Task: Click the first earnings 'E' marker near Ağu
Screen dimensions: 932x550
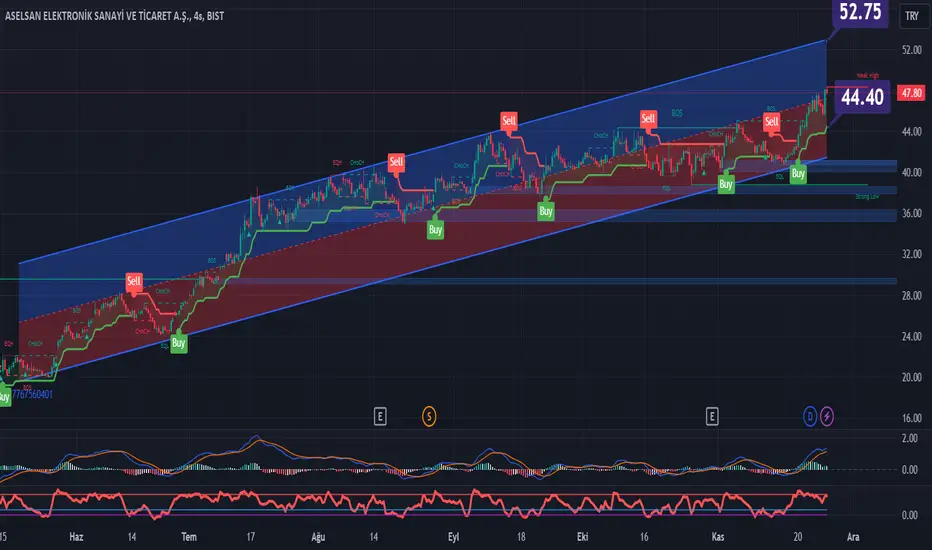Action: point(380,416)
